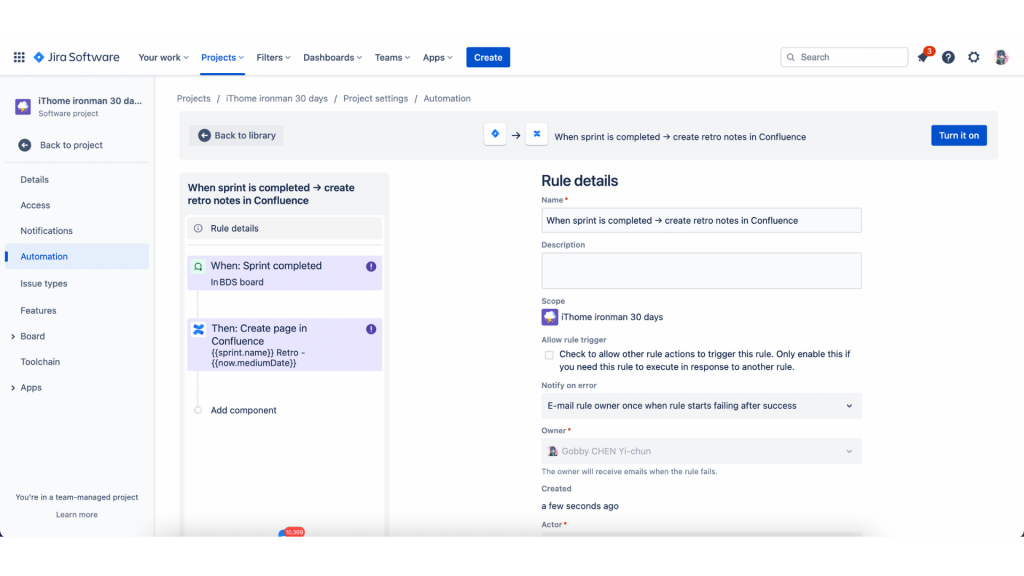Click the Sprint completed trigger icon

[x=198, y=266]
